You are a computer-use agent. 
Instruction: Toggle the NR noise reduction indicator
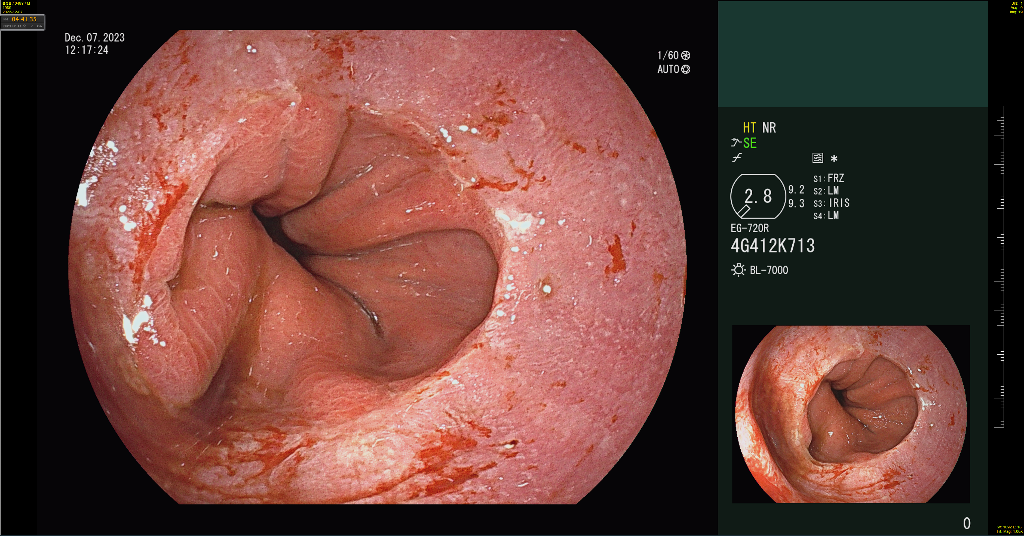pyautogui.click(x=769, y=128)
